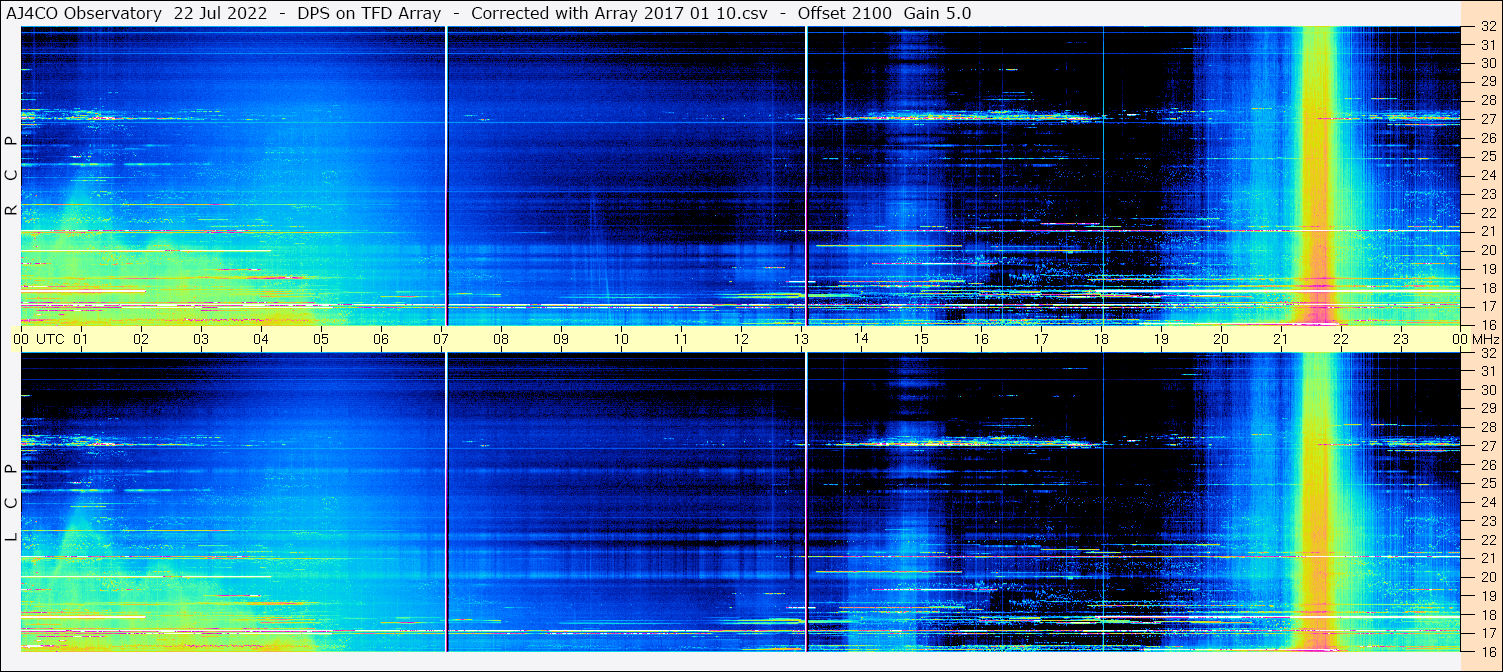Pick the 04 hour label on the time axis
1503x672 pixels.
(261, 339)
